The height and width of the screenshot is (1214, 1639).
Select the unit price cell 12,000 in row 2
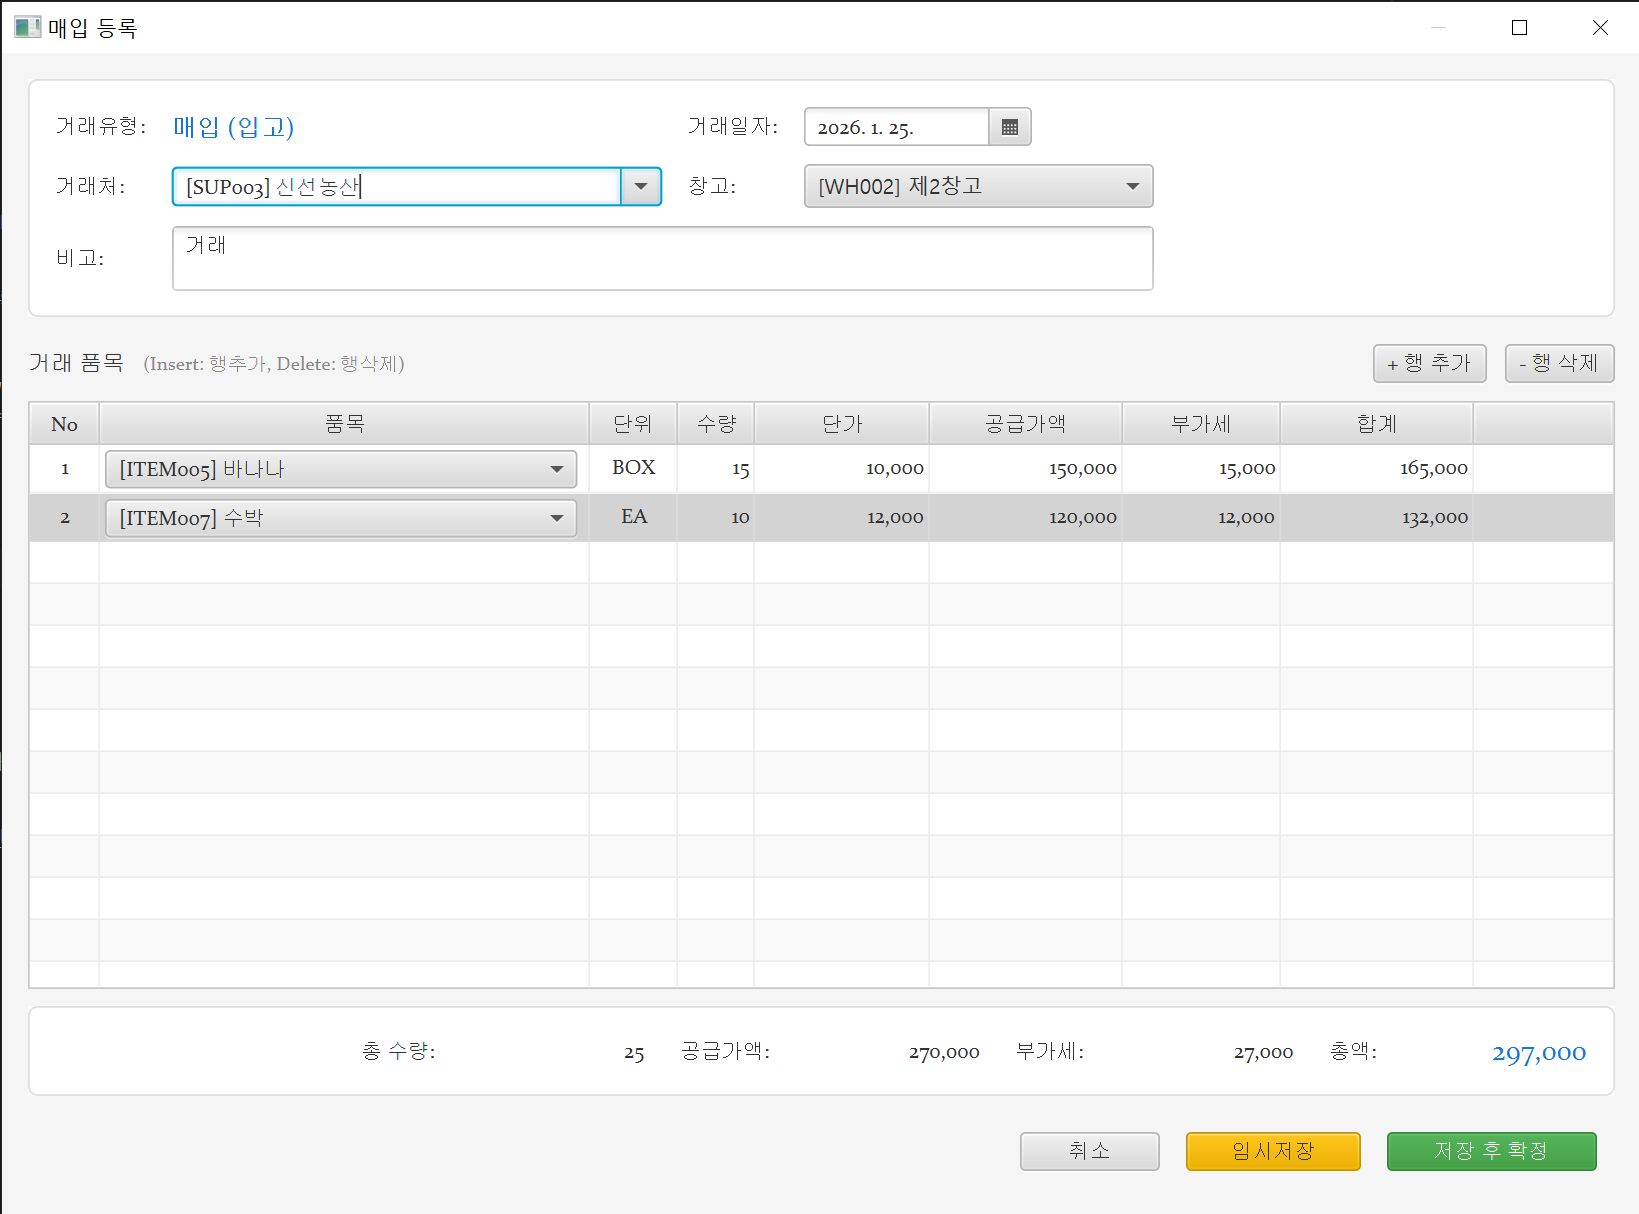coord(841,518)
